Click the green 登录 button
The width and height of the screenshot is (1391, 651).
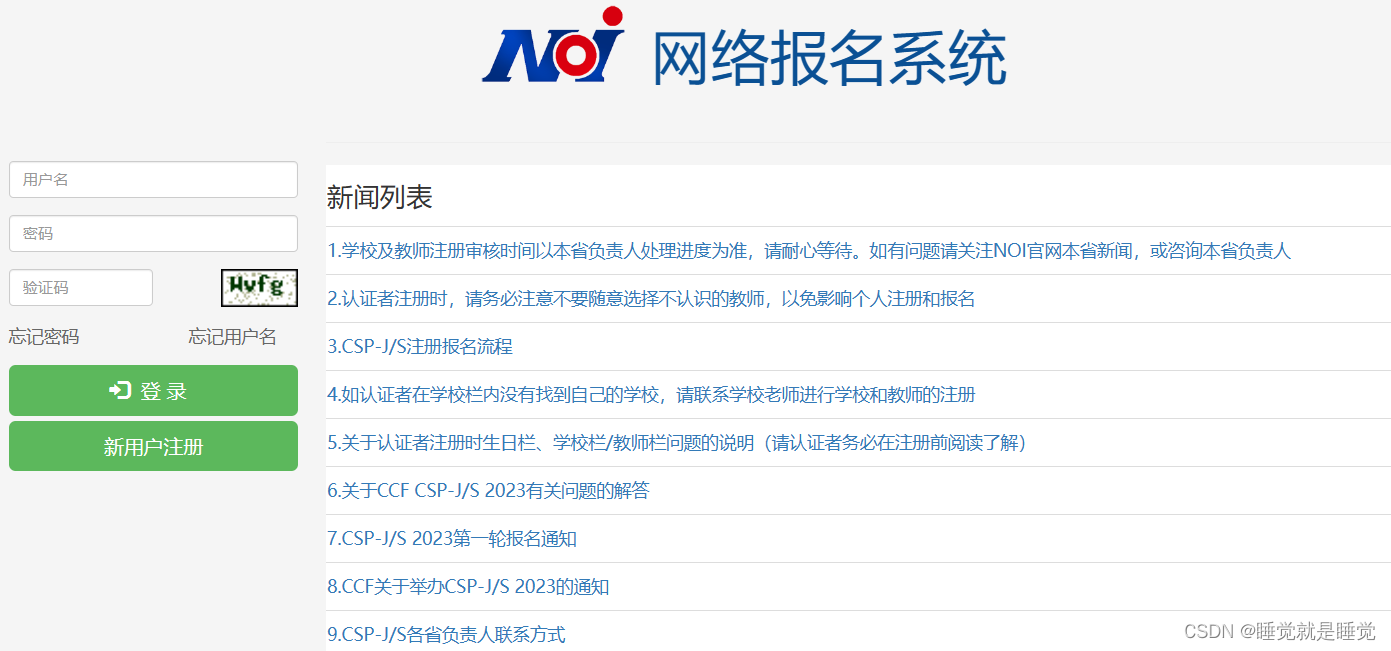(x=153, y=391)
